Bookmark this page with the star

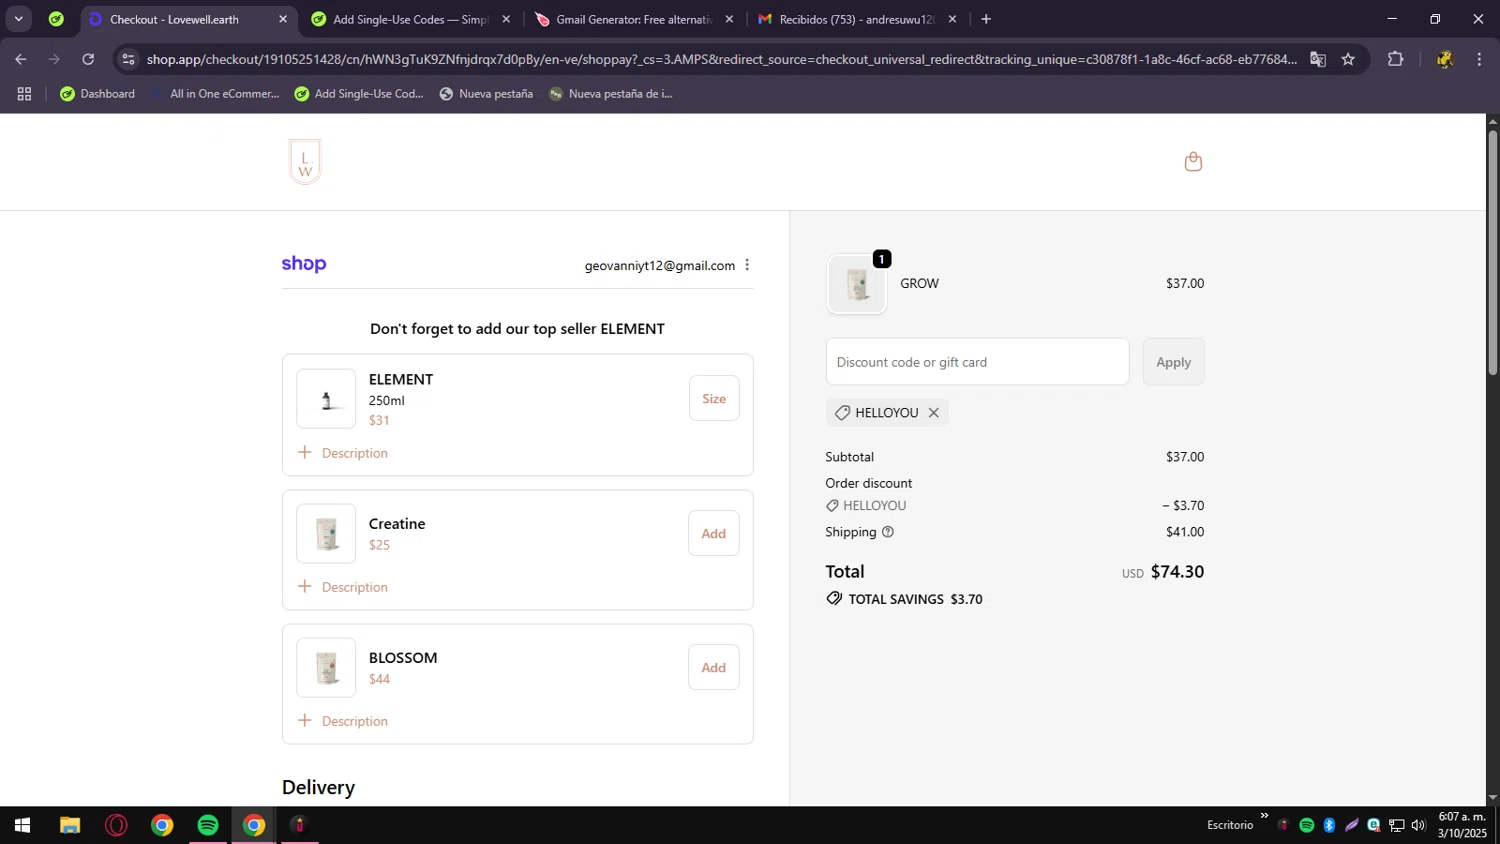1348,59
